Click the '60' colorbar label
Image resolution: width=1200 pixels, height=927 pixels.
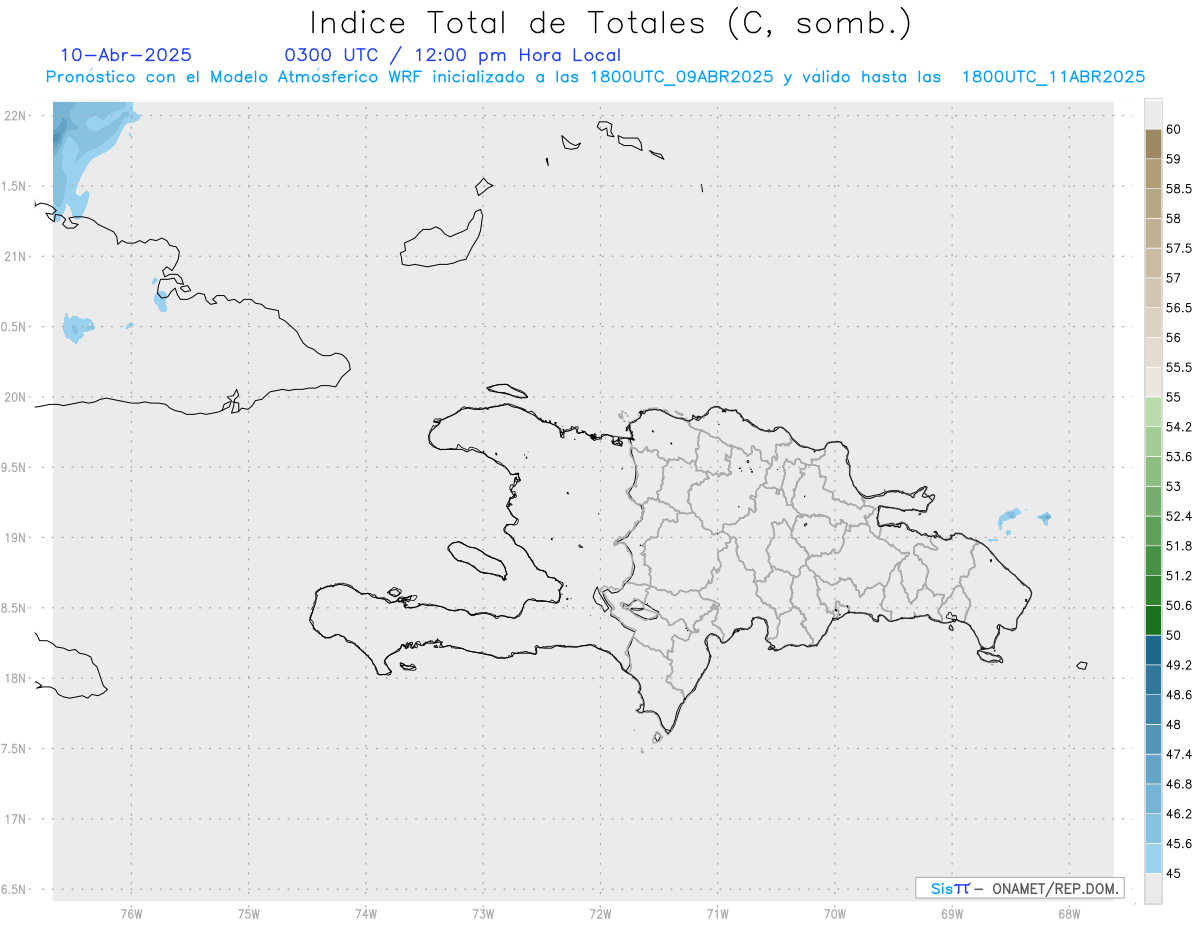tap(1173, 129)
